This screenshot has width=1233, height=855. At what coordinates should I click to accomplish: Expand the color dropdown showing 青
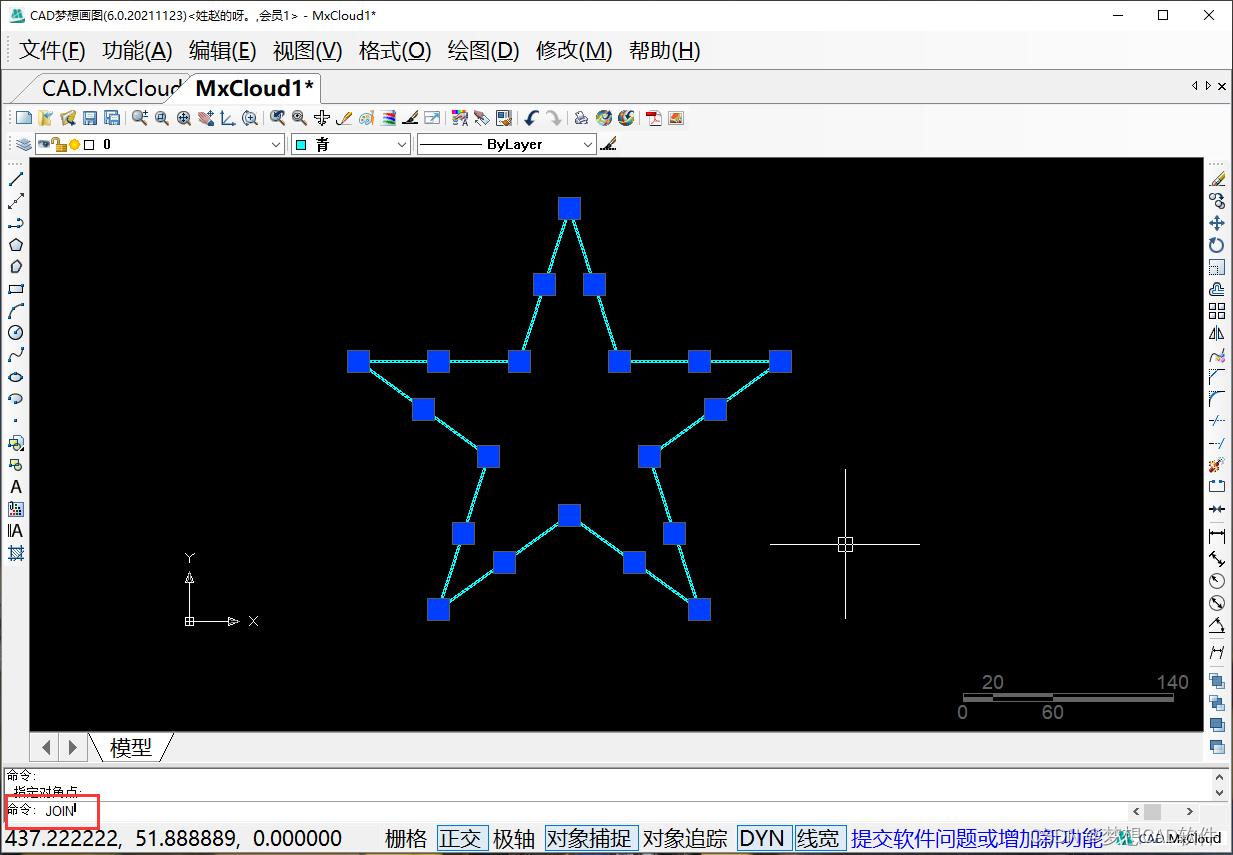pos(402,145)
